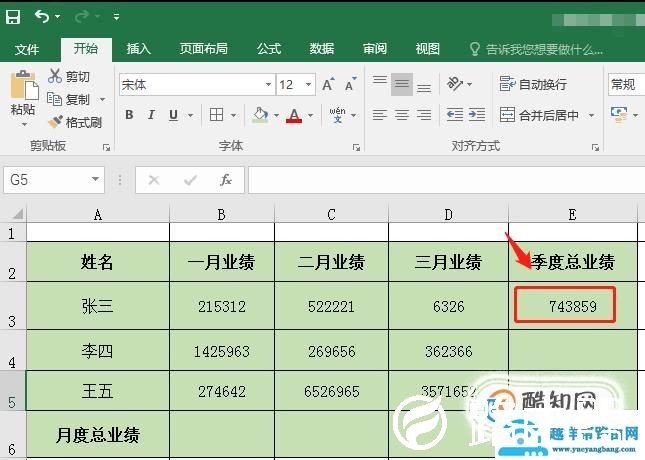Select the 月度总业绩 cell
Viewport: 645px width, 460px height.
[x=97, y=434]
